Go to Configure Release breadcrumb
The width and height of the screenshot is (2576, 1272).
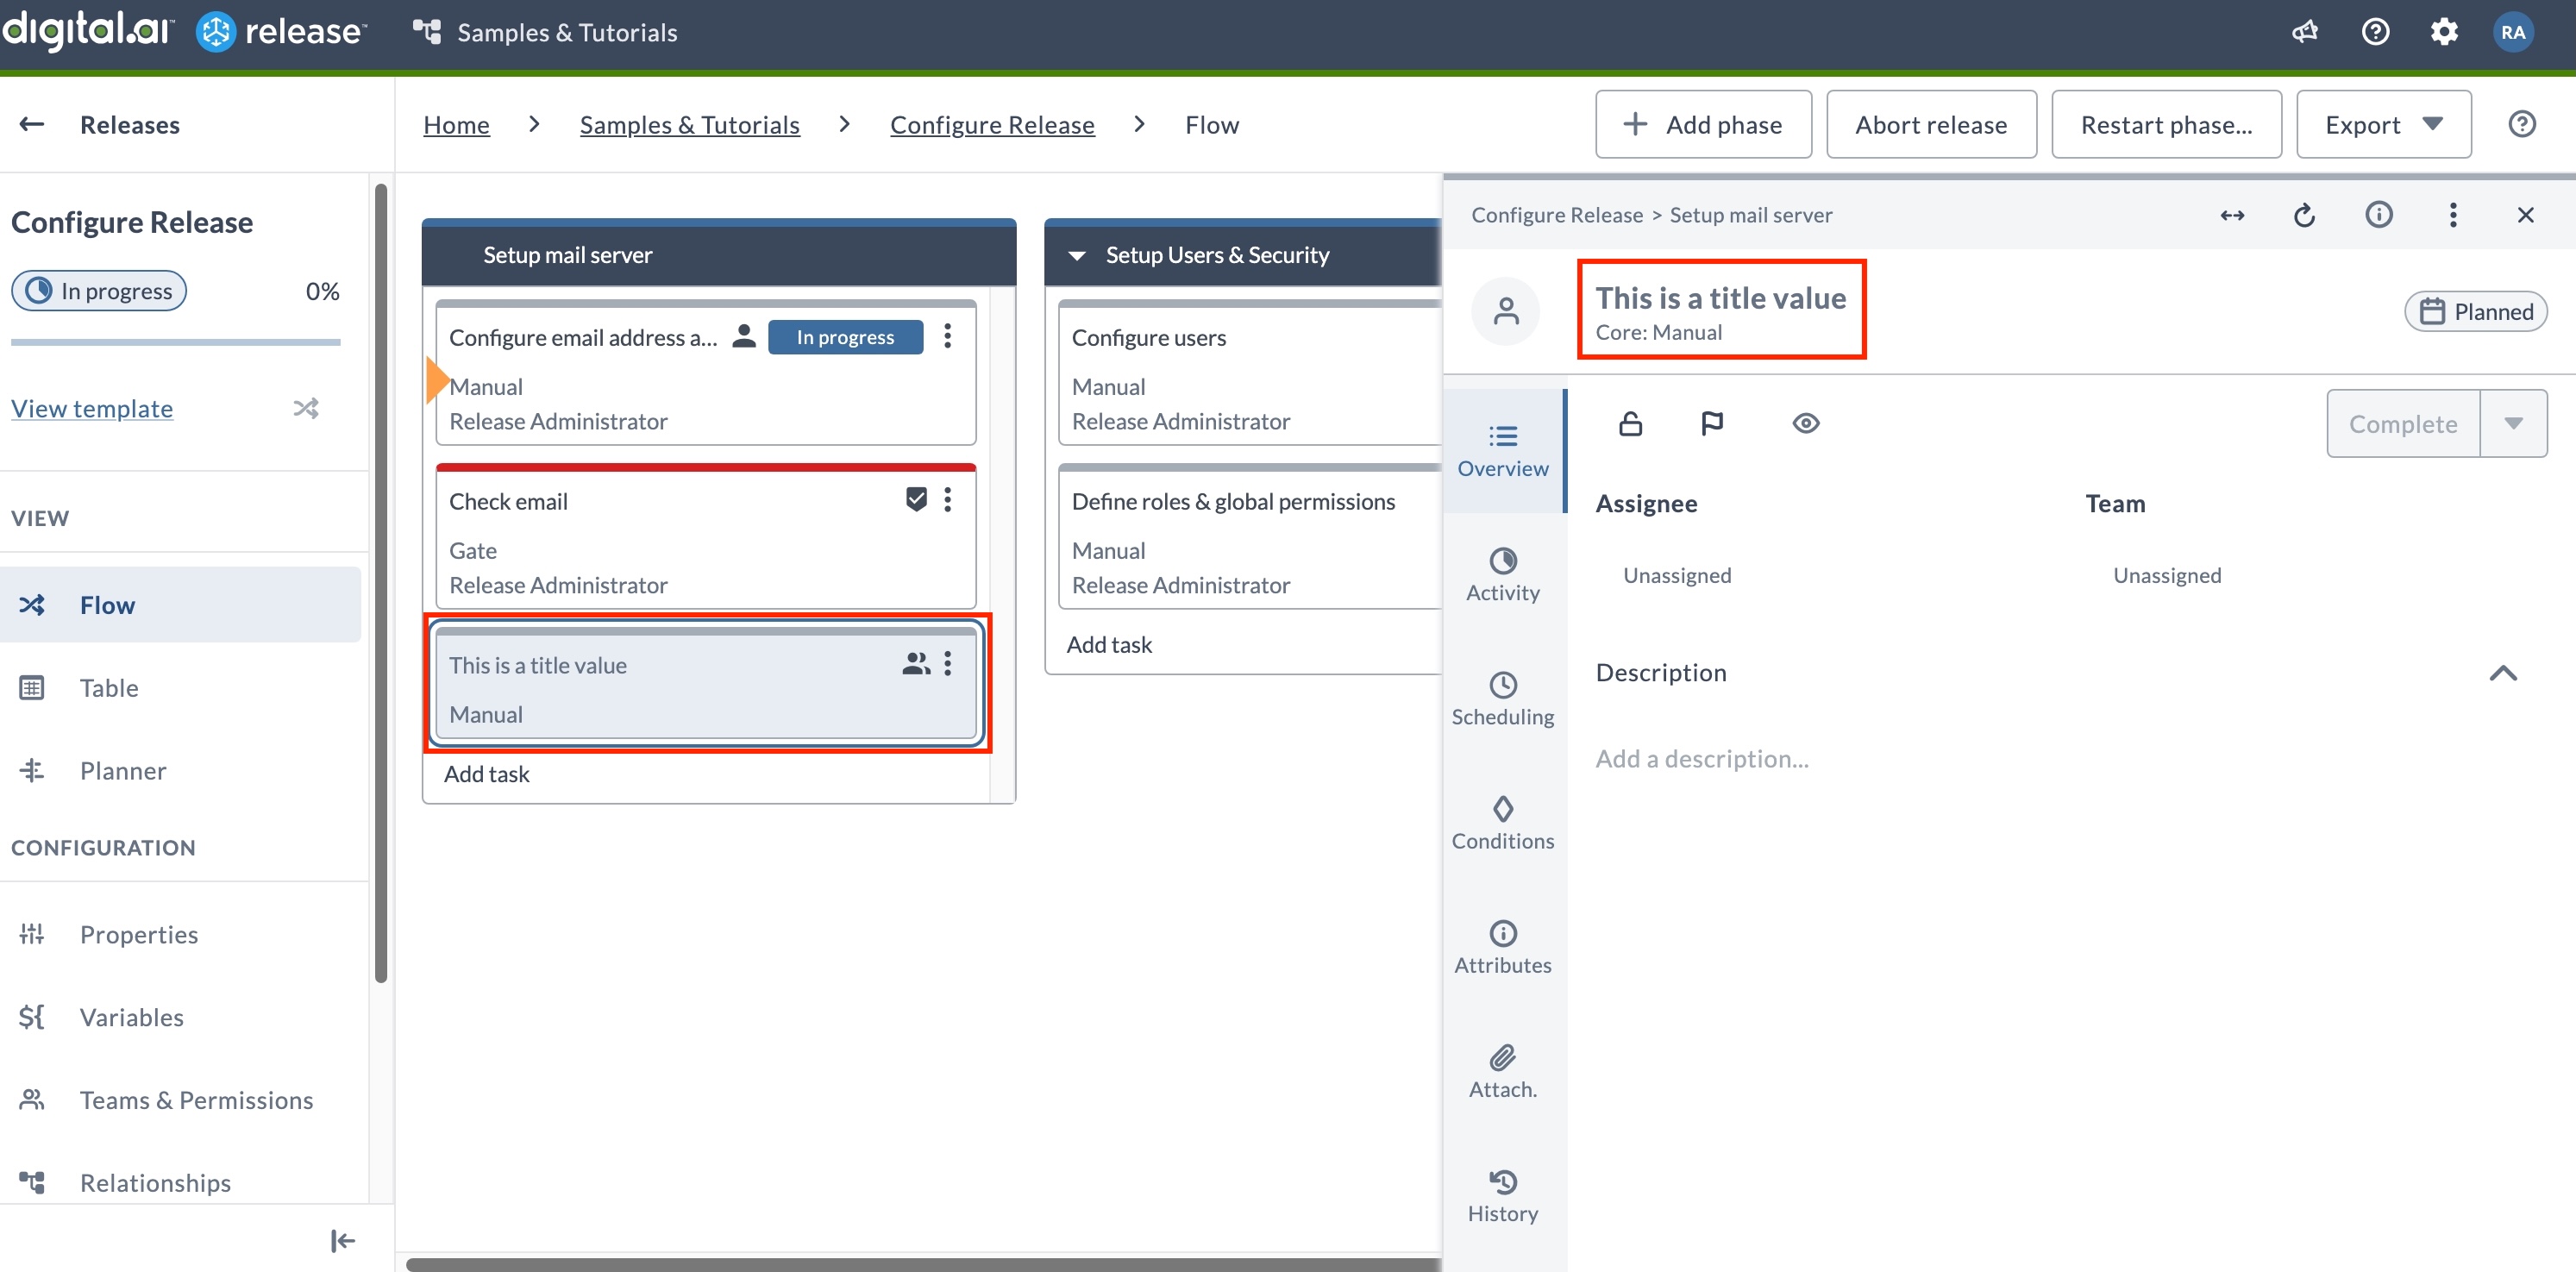pyautogui.click(x=992, y=124)
